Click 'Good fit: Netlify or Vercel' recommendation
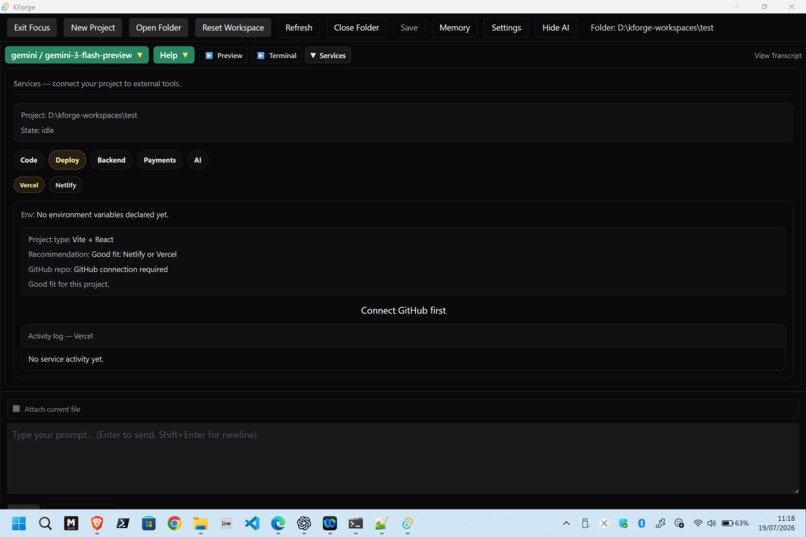This screenshot has width=806, height=537. tap(134, 254)
